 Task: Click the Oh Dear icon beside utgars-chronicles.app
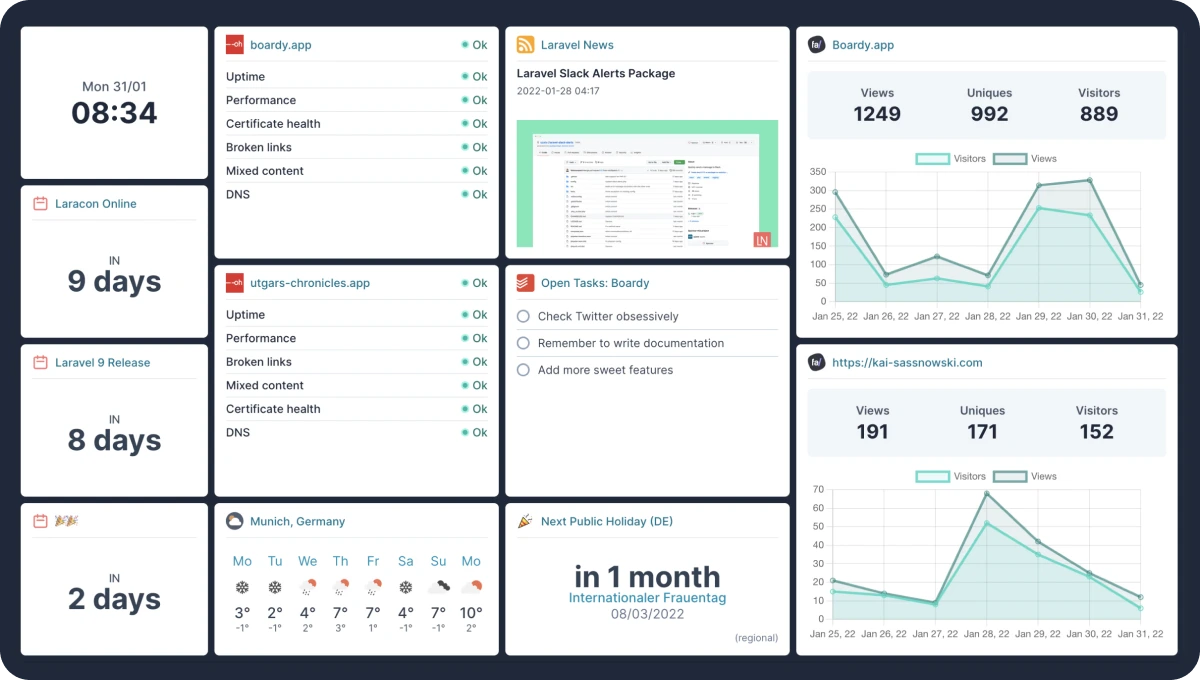point(235,283)
